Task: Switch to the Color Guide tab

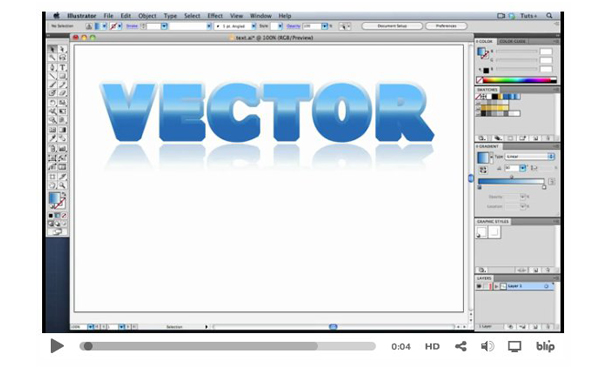Action: (512, 41)
